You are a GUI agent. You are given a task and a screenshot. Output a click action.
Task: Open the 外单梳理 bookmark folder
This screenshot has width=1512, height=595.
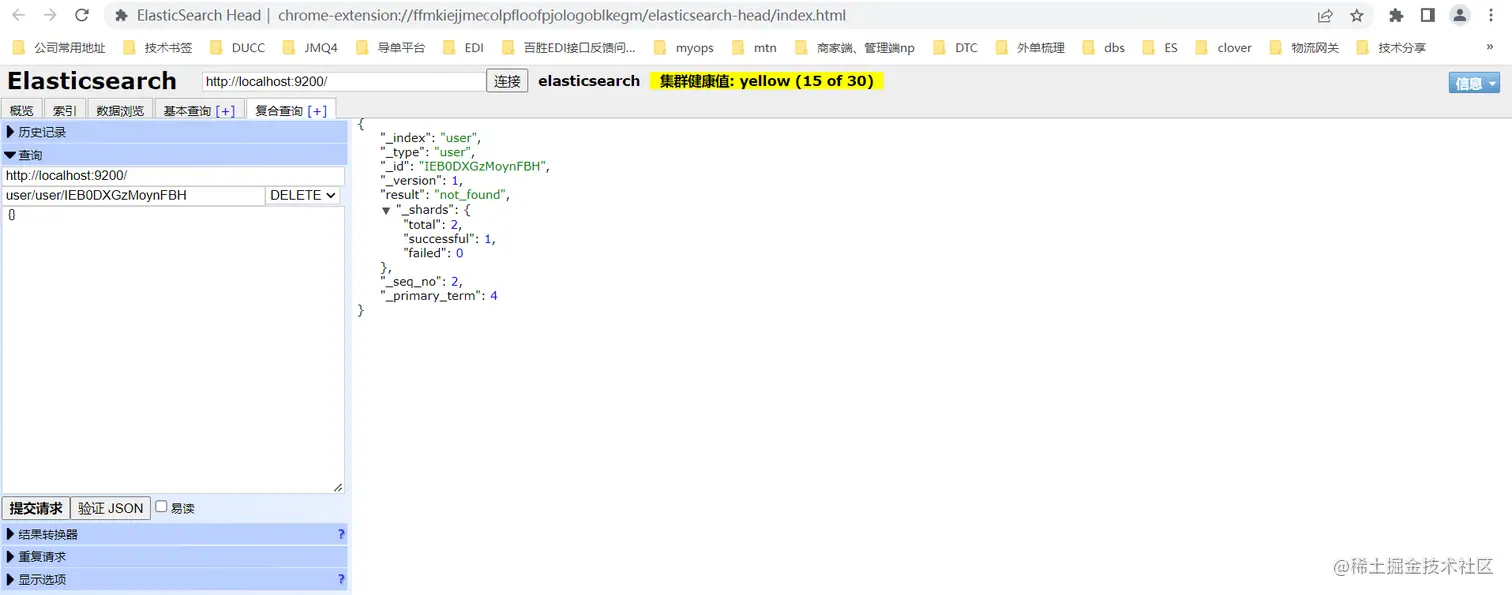(x=1030, y=47)
